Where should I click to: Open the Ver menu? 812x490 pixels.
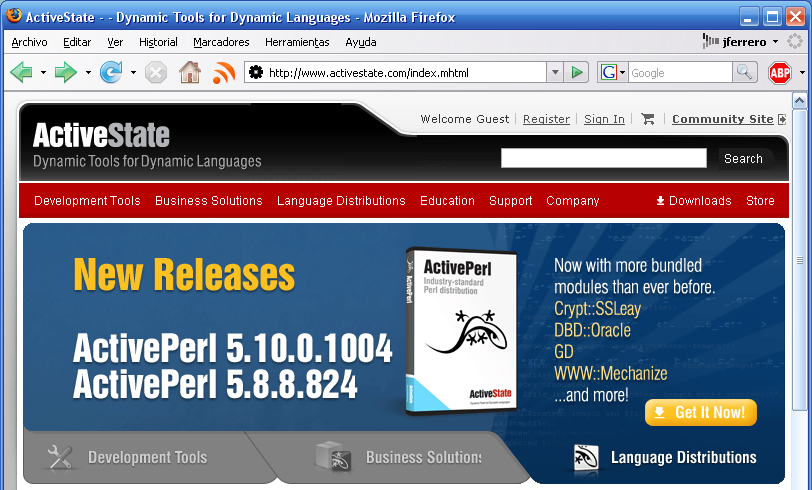115,42
